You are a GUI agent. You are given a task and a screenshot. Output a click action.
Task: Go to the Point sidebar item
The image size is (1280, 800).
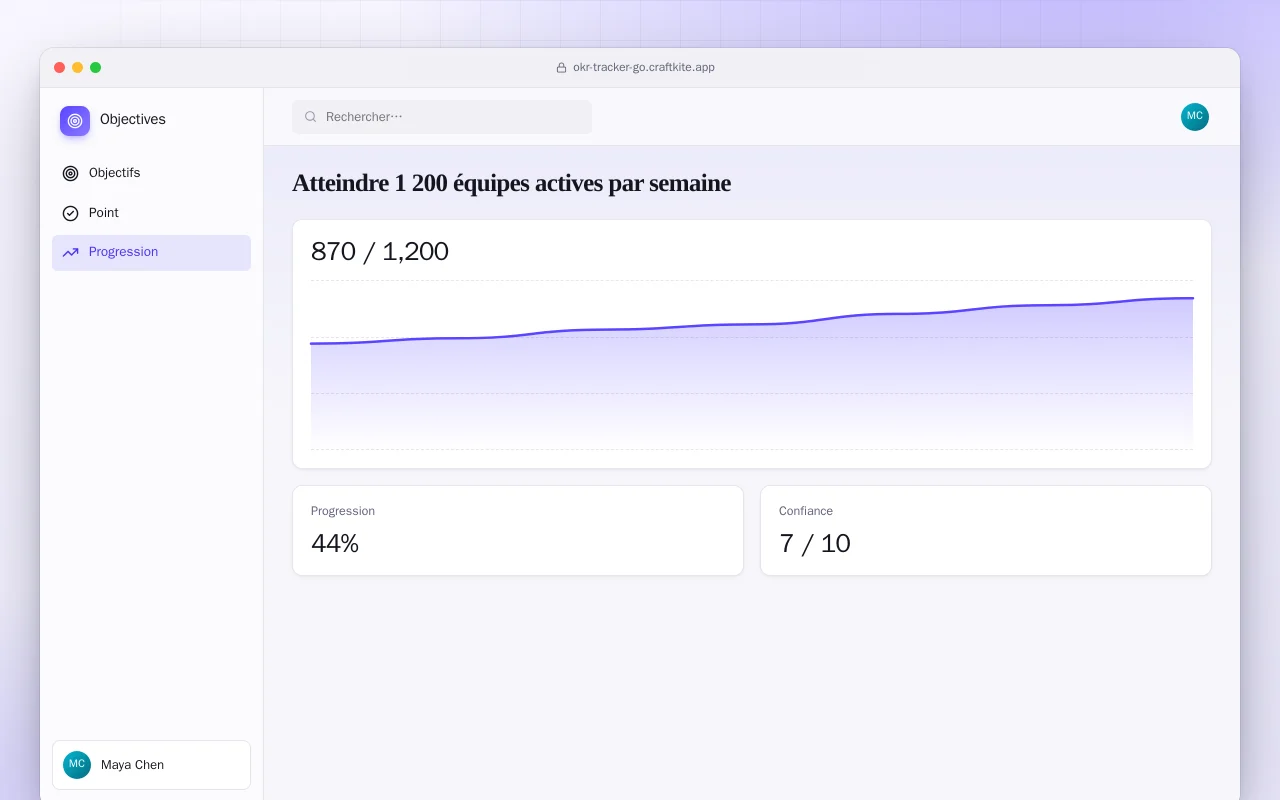tap(151, 213)
